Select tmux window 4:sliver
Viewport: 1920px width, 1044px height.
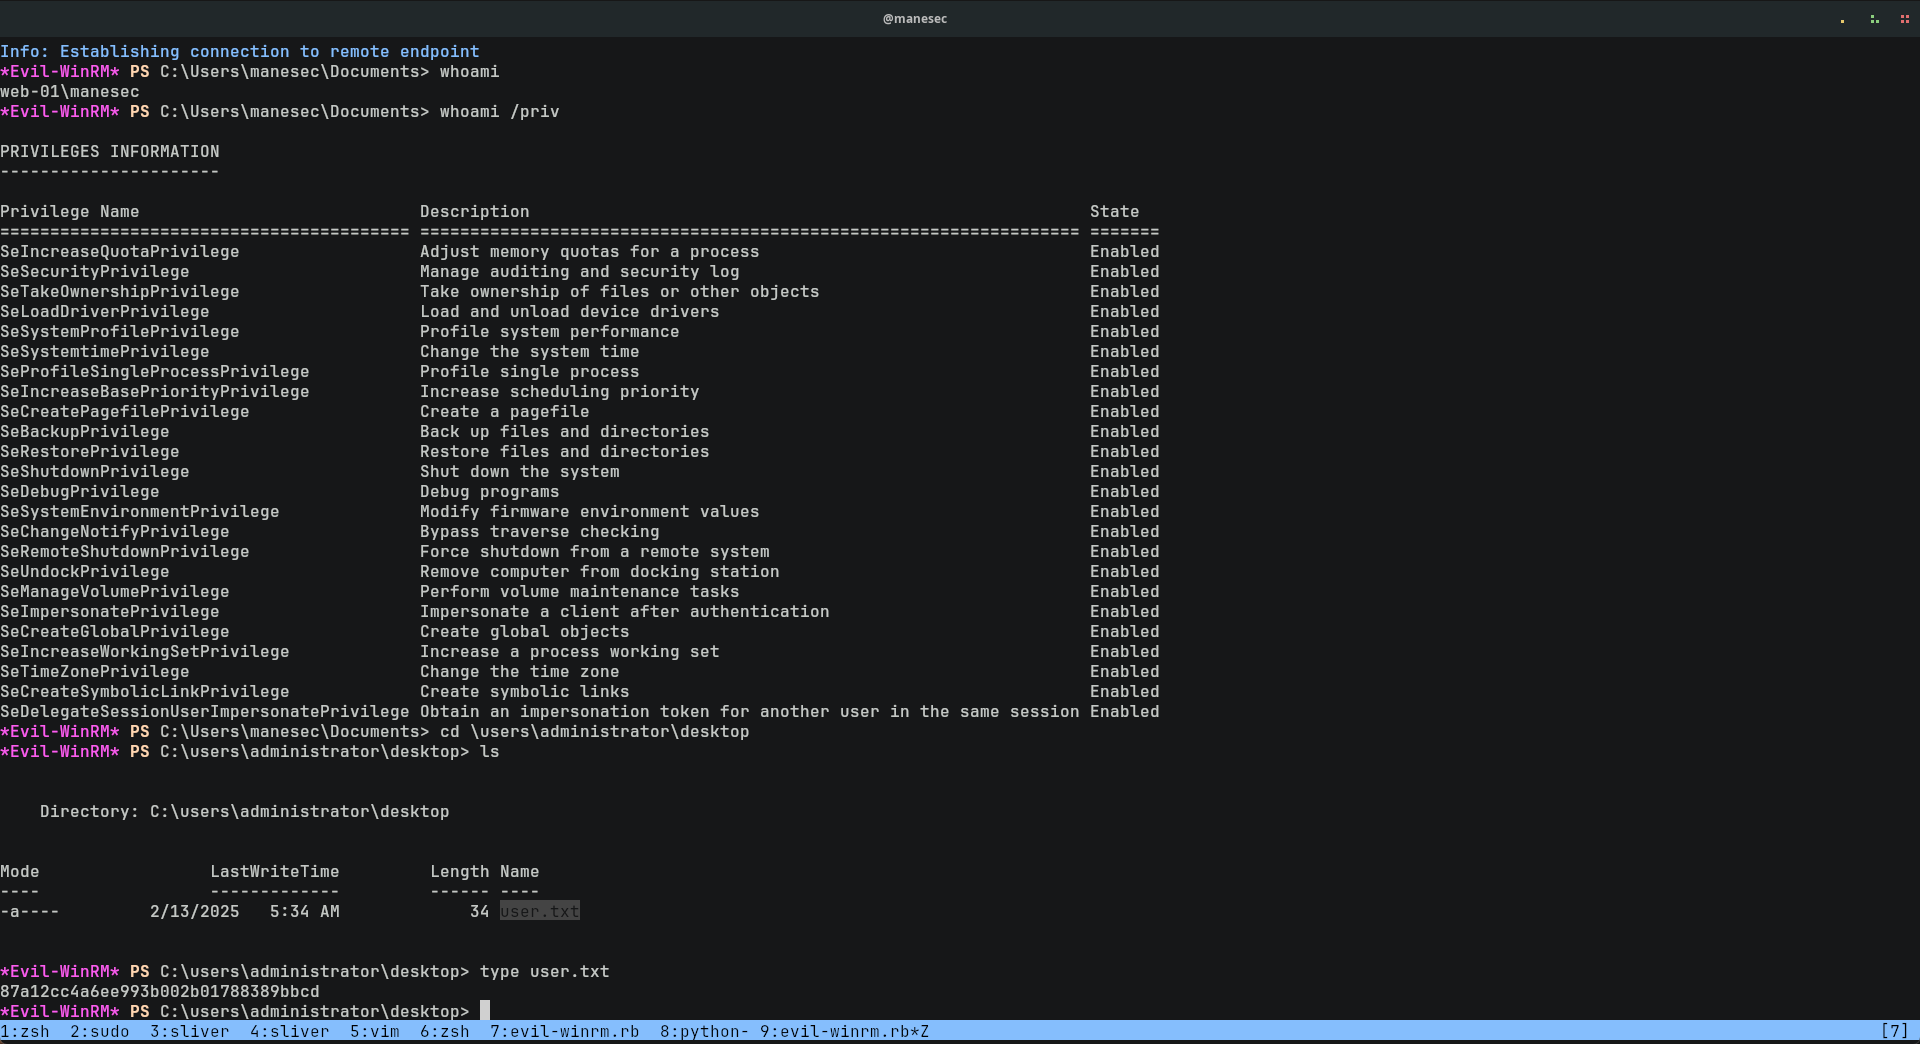click(289, 1031)
